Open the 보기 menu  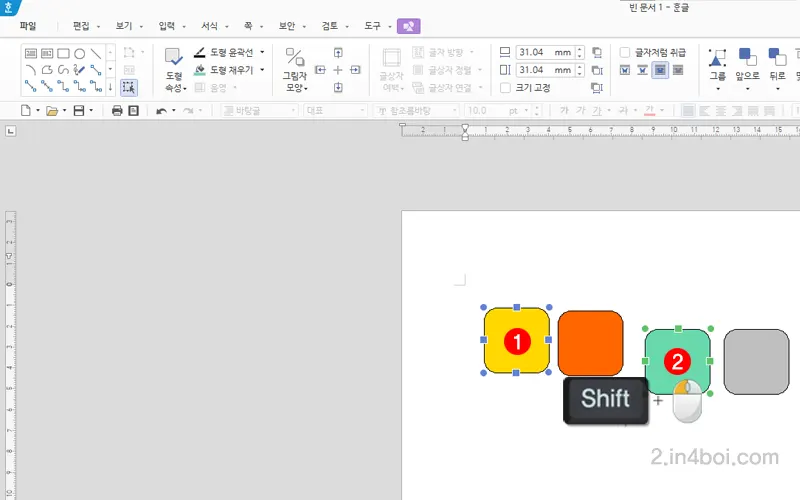pos(124,26)
